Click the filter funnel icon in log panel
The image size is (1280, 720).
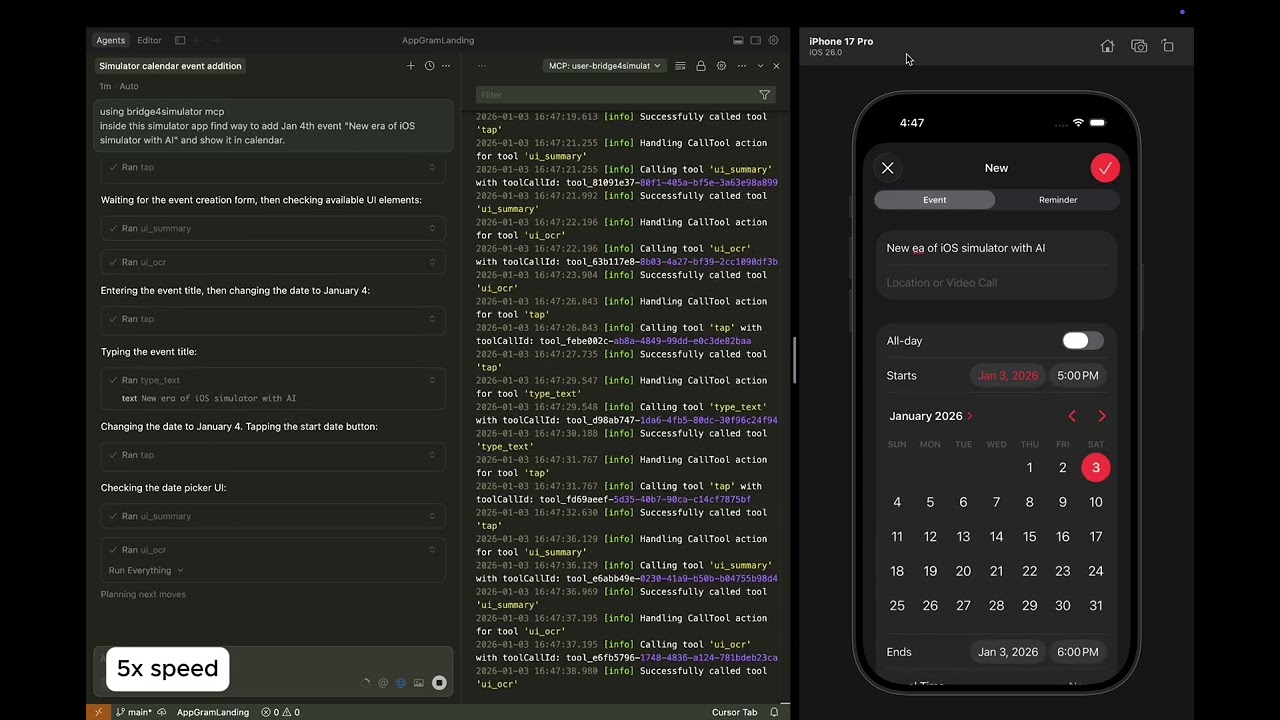pyautogui.click(x=765, y=94)
